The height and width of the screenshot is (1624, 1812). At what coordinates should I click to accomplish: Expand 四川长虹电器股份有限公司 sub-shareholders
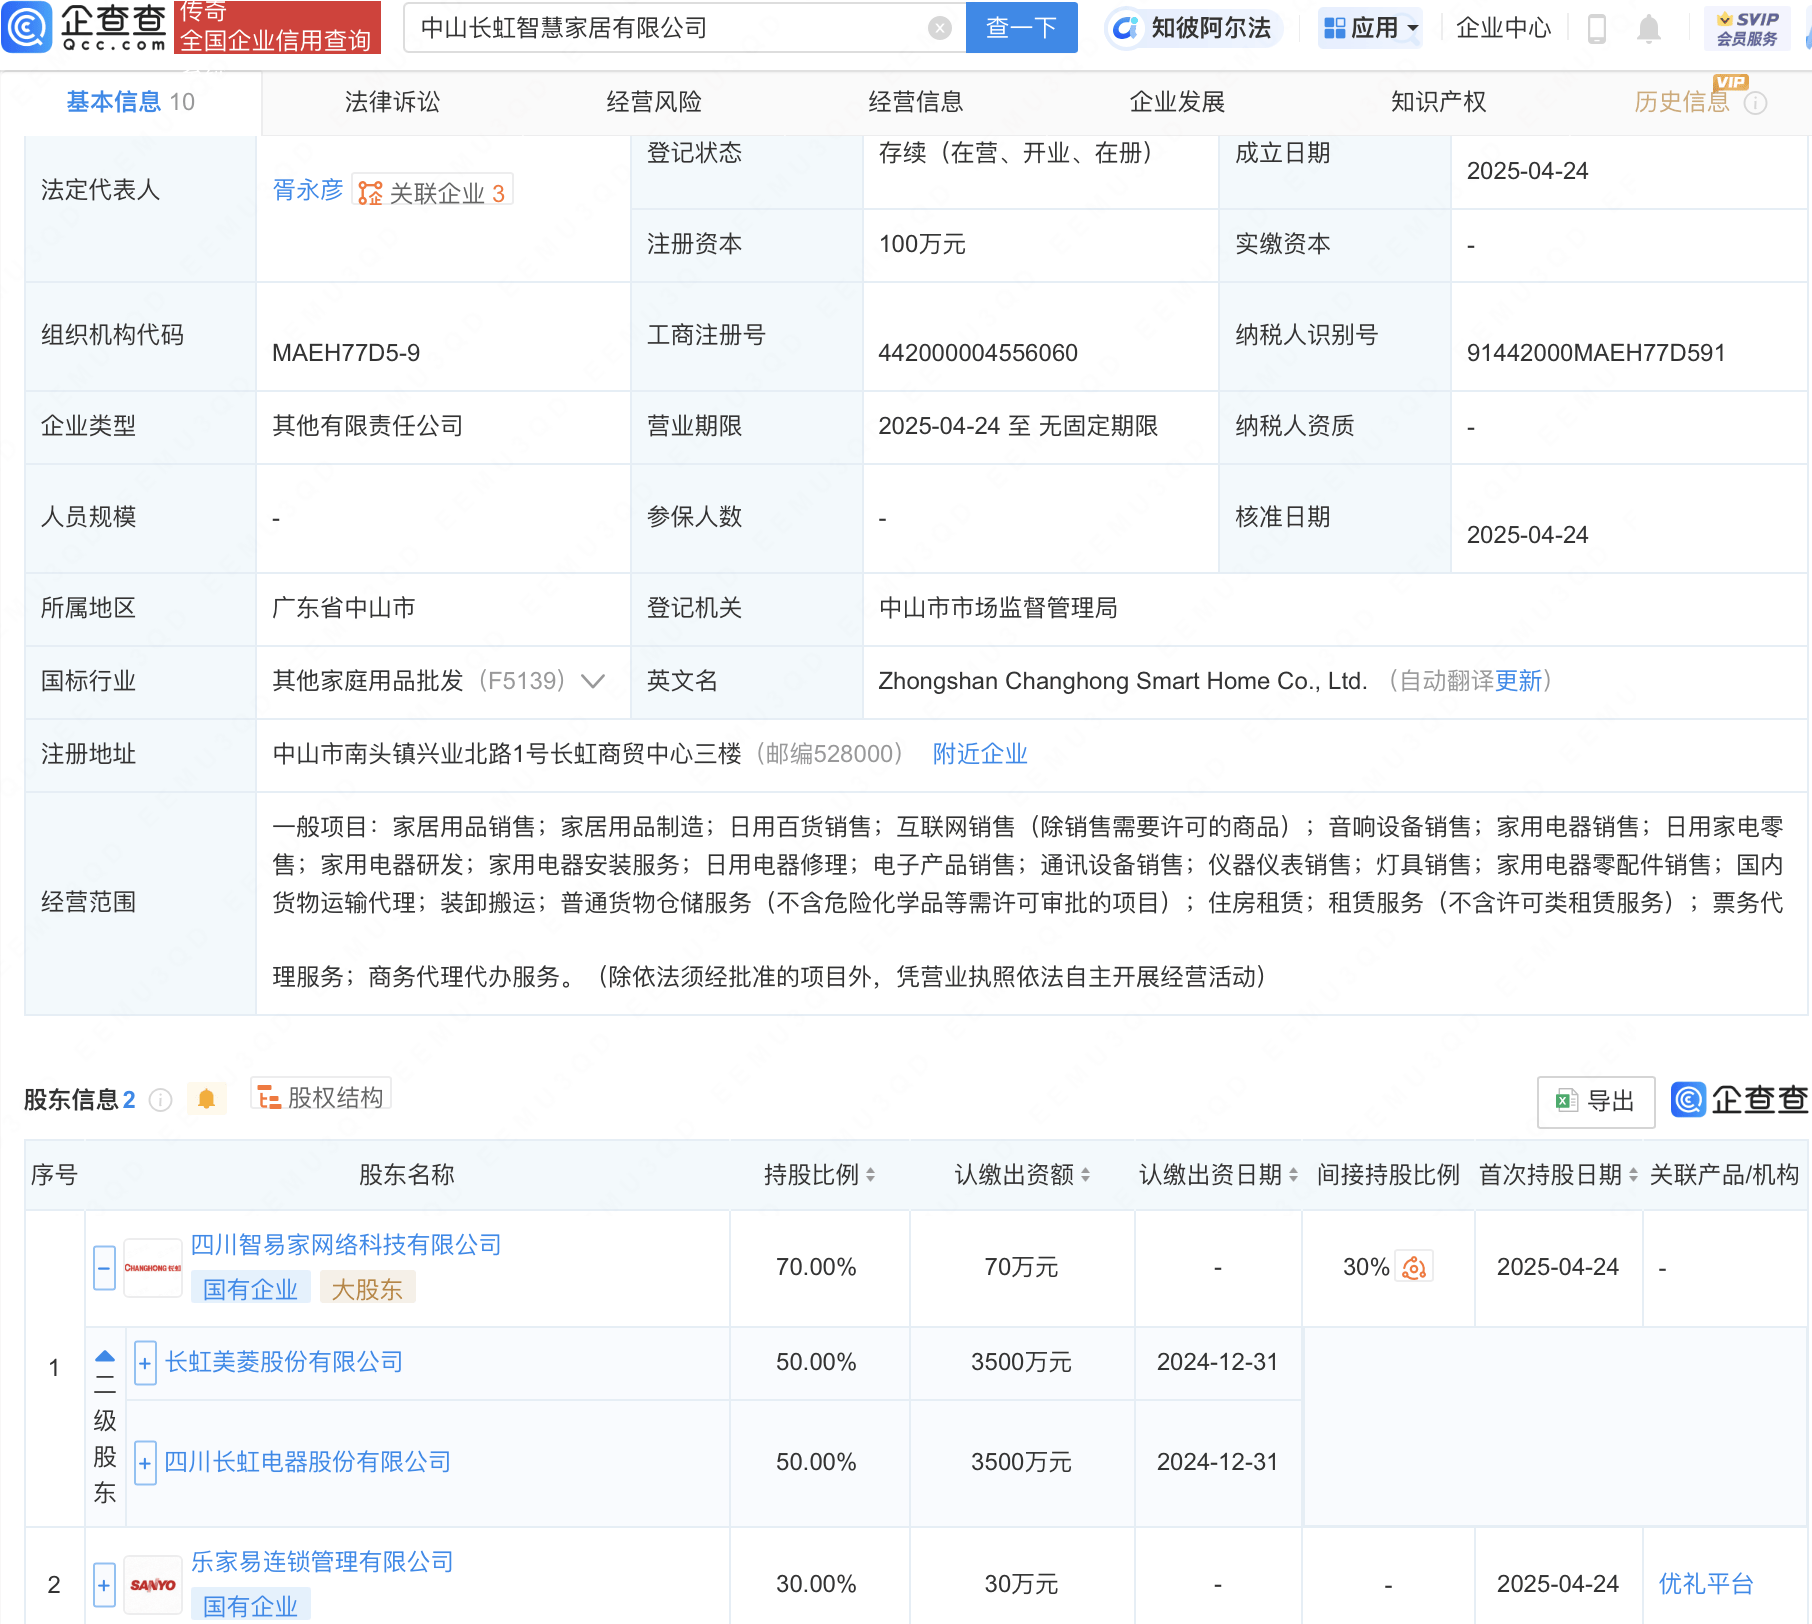[x=145, y=1463]
